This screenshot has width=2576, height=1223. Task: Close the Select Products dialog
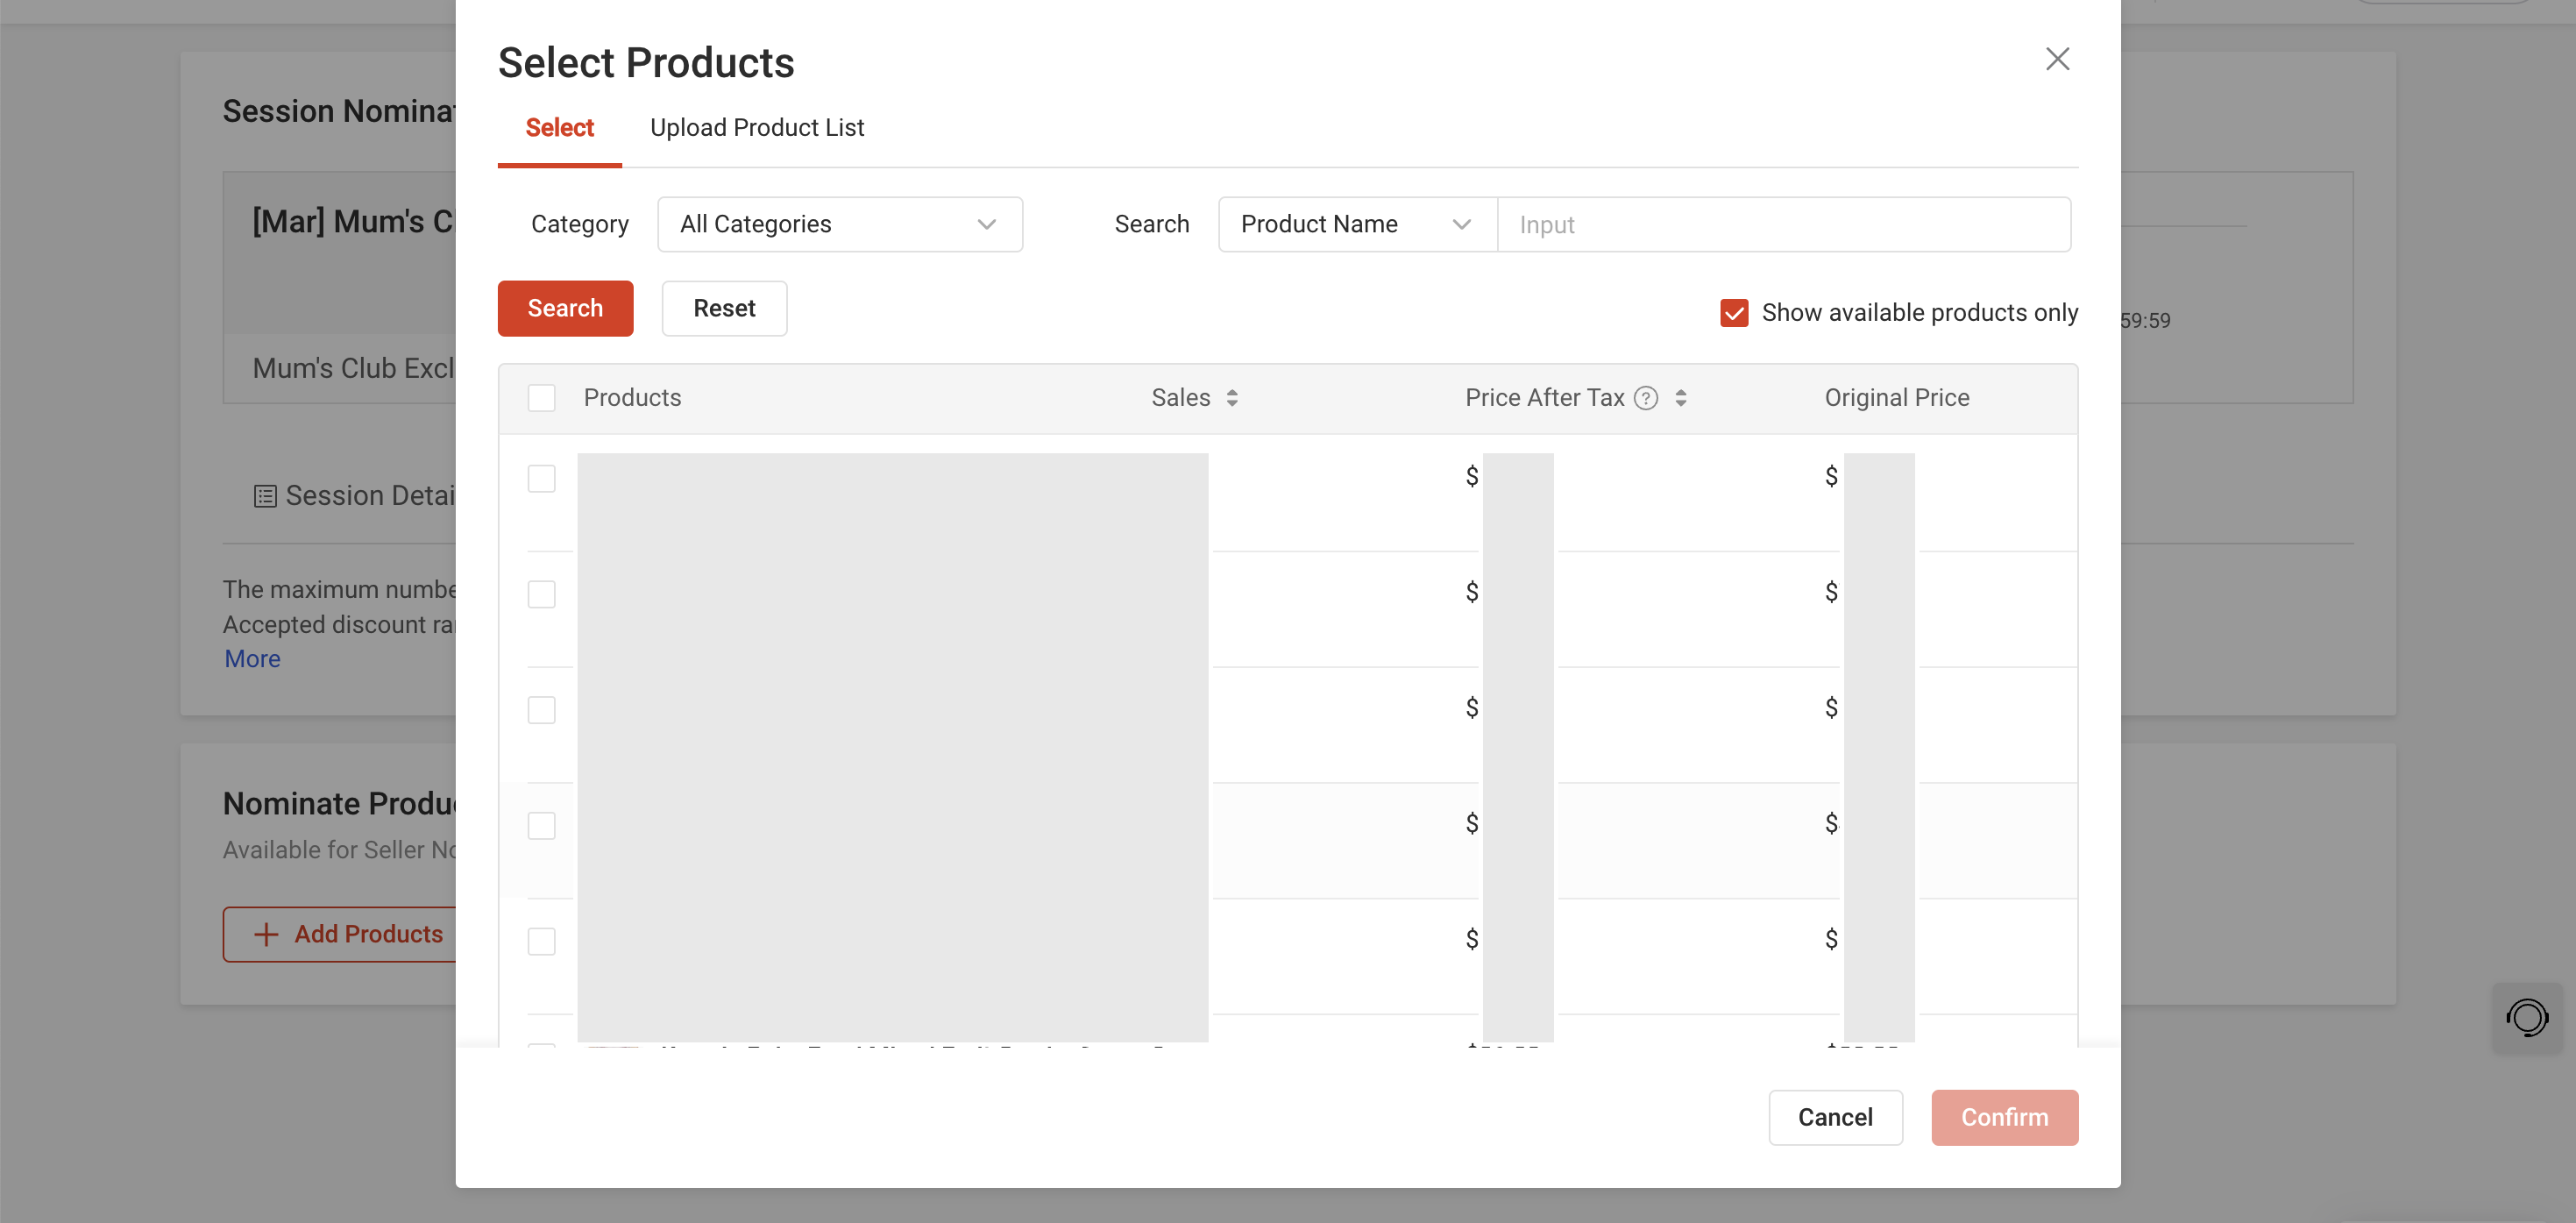click(2056, 59)
